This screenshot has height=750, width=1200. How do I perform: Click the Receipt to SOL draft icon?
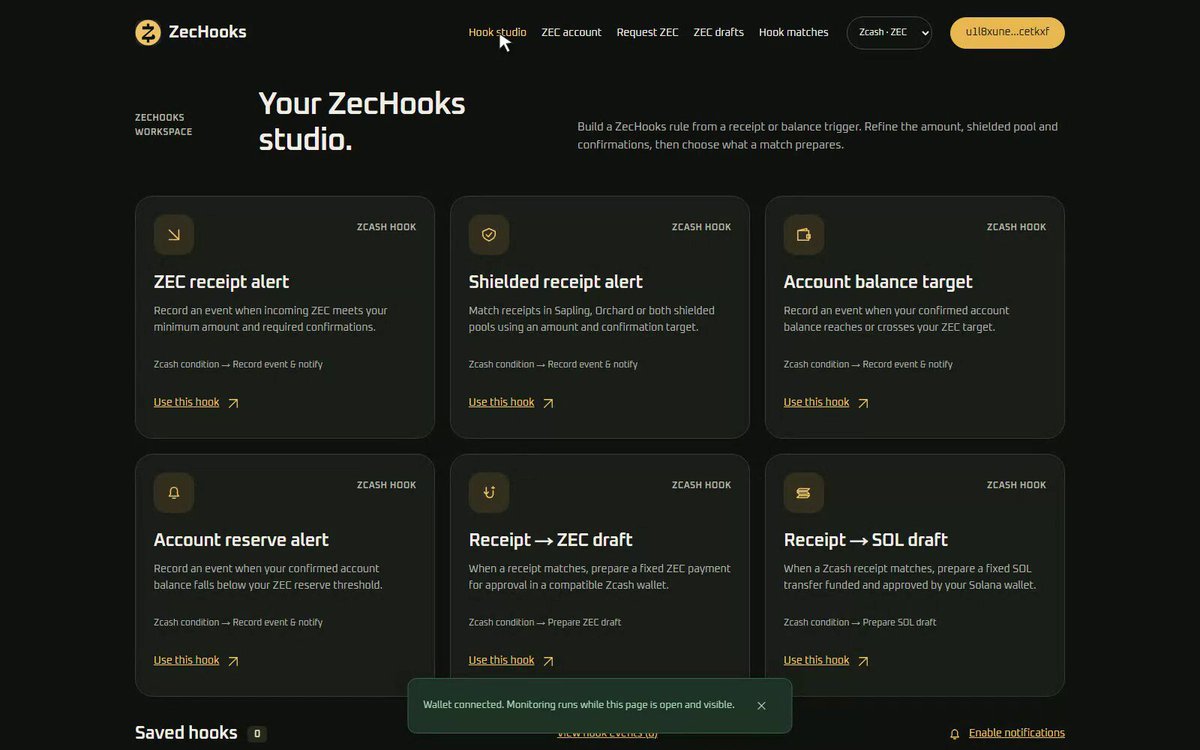point(804,493)
